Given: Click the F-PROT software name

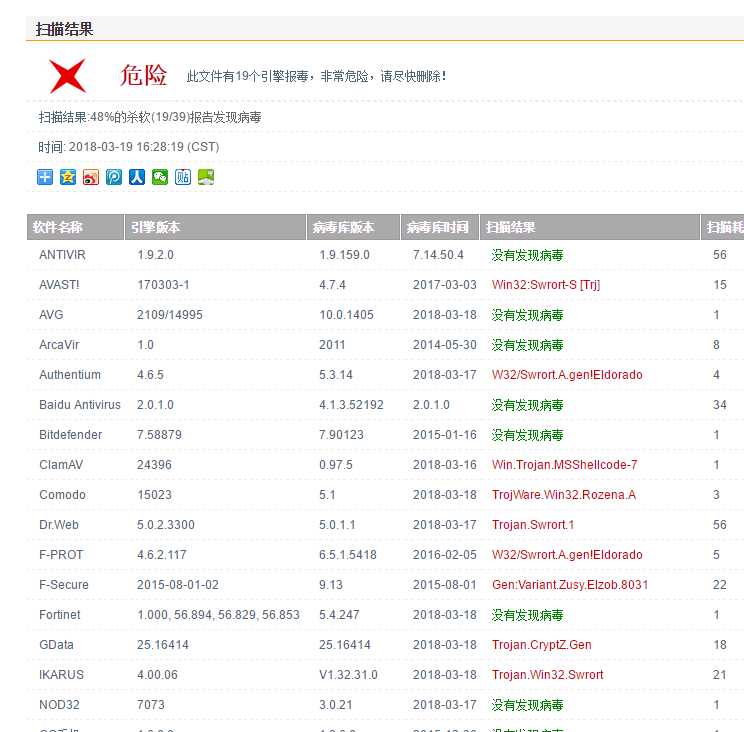Looking at the screenshot, I should (61, 555).
